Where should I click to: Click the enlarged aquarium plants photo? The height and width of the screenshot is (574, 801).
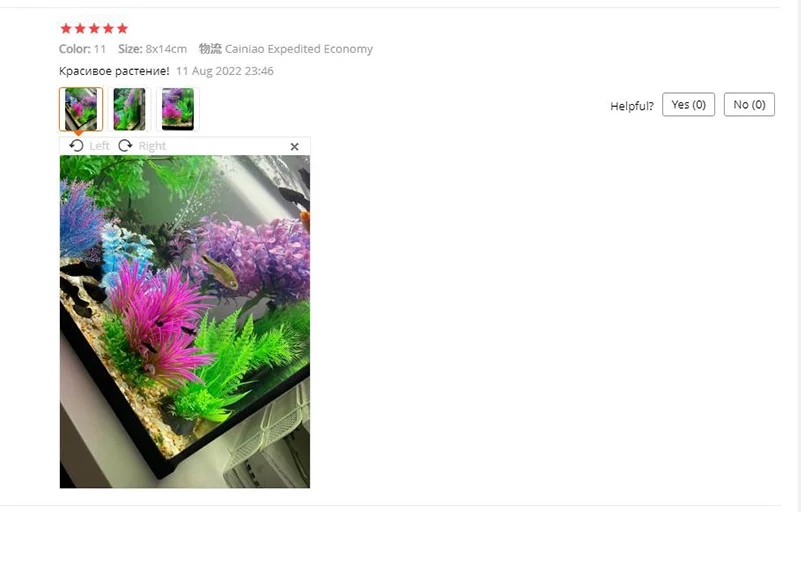click(185, 322)
